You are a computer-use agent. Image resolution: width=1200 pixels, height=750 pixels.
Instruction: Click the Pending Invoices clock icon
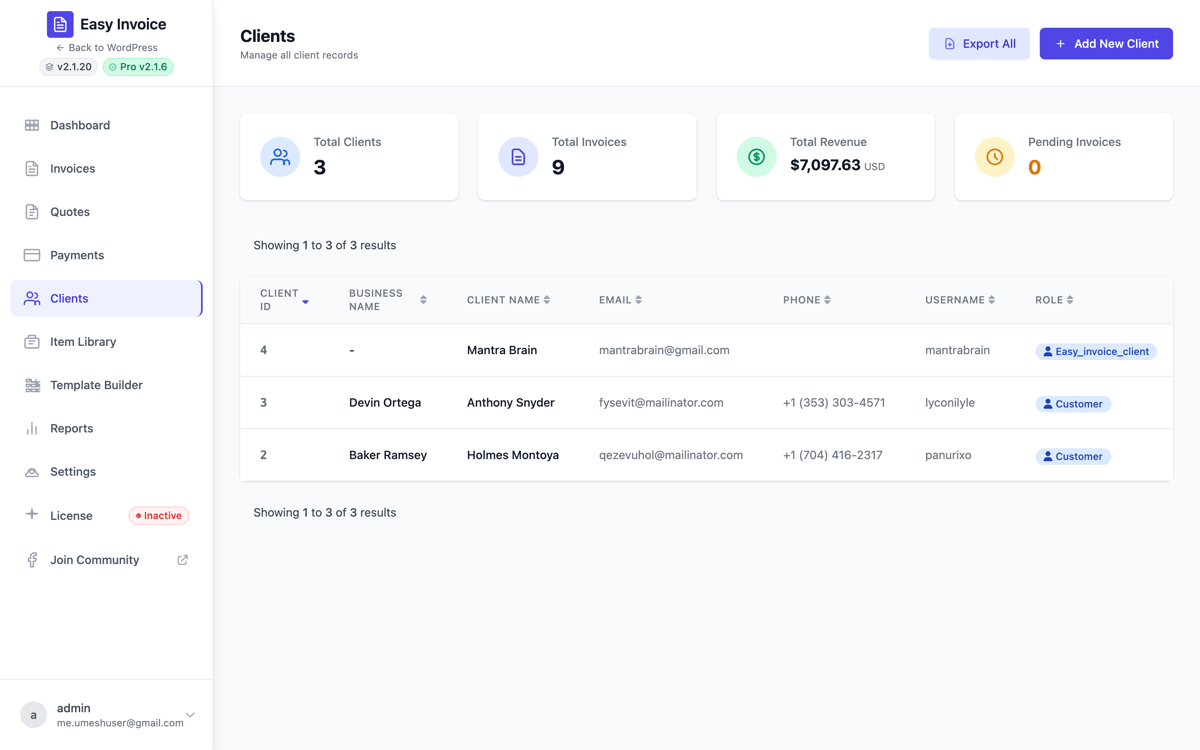coord(994,157)
